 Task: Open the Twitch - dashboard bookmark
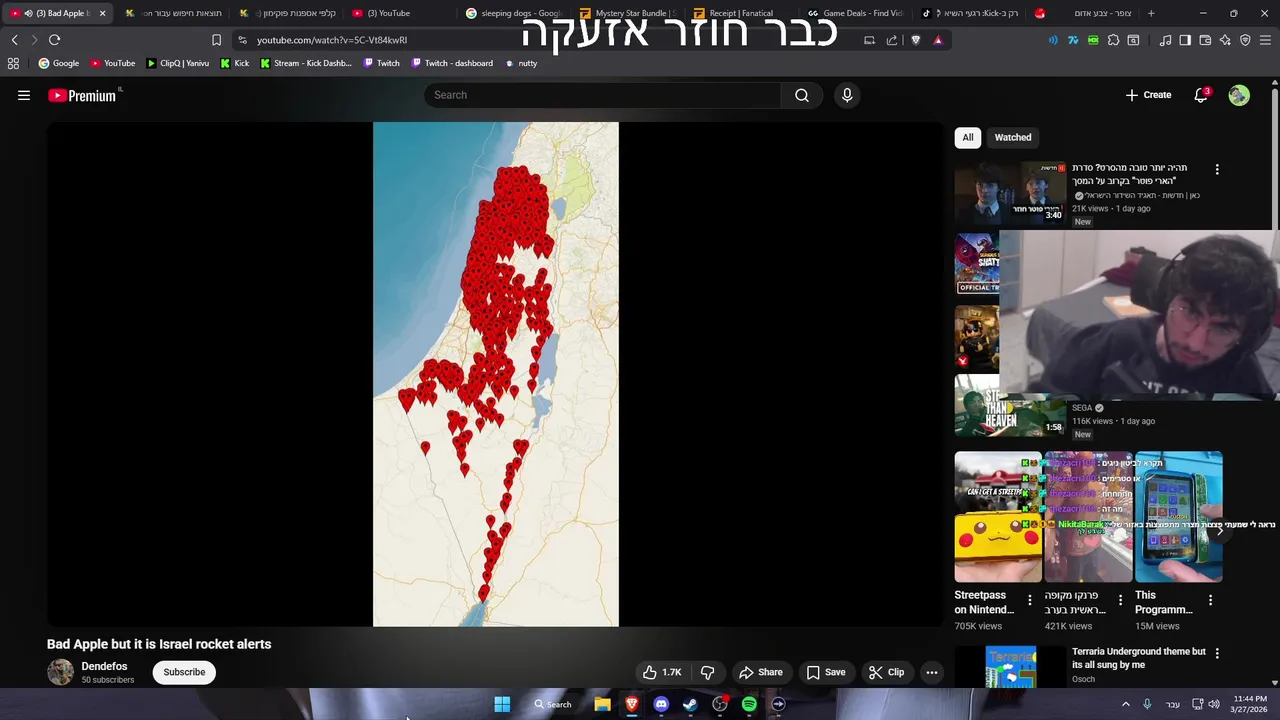[x=452, y=63]
